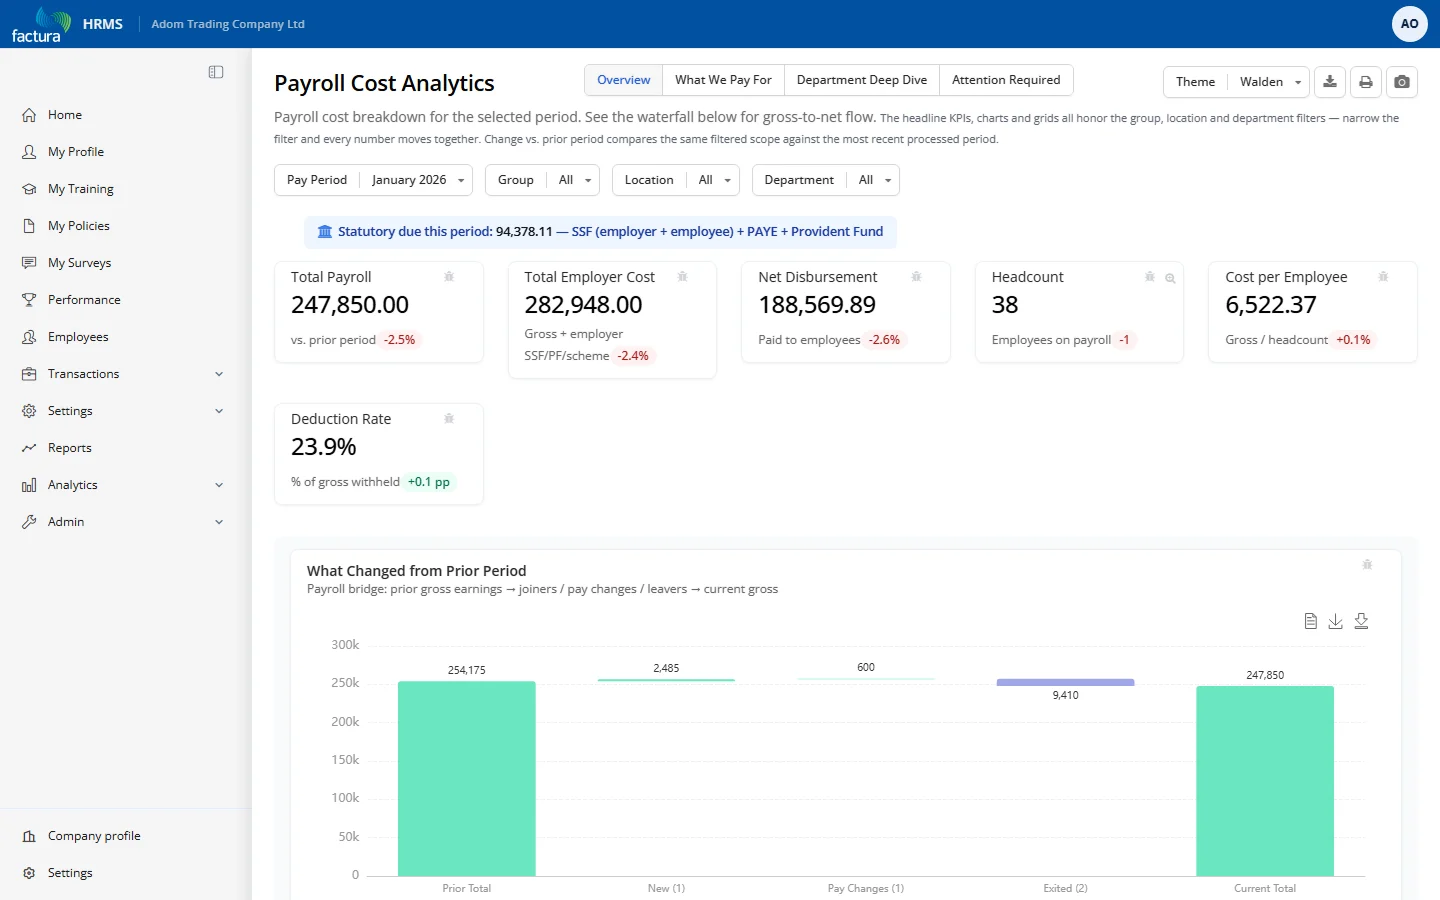1440x900 pixels.
Task: Open the AO user avatar menu
Action: pyautogui.click(x=1410, y=24)
